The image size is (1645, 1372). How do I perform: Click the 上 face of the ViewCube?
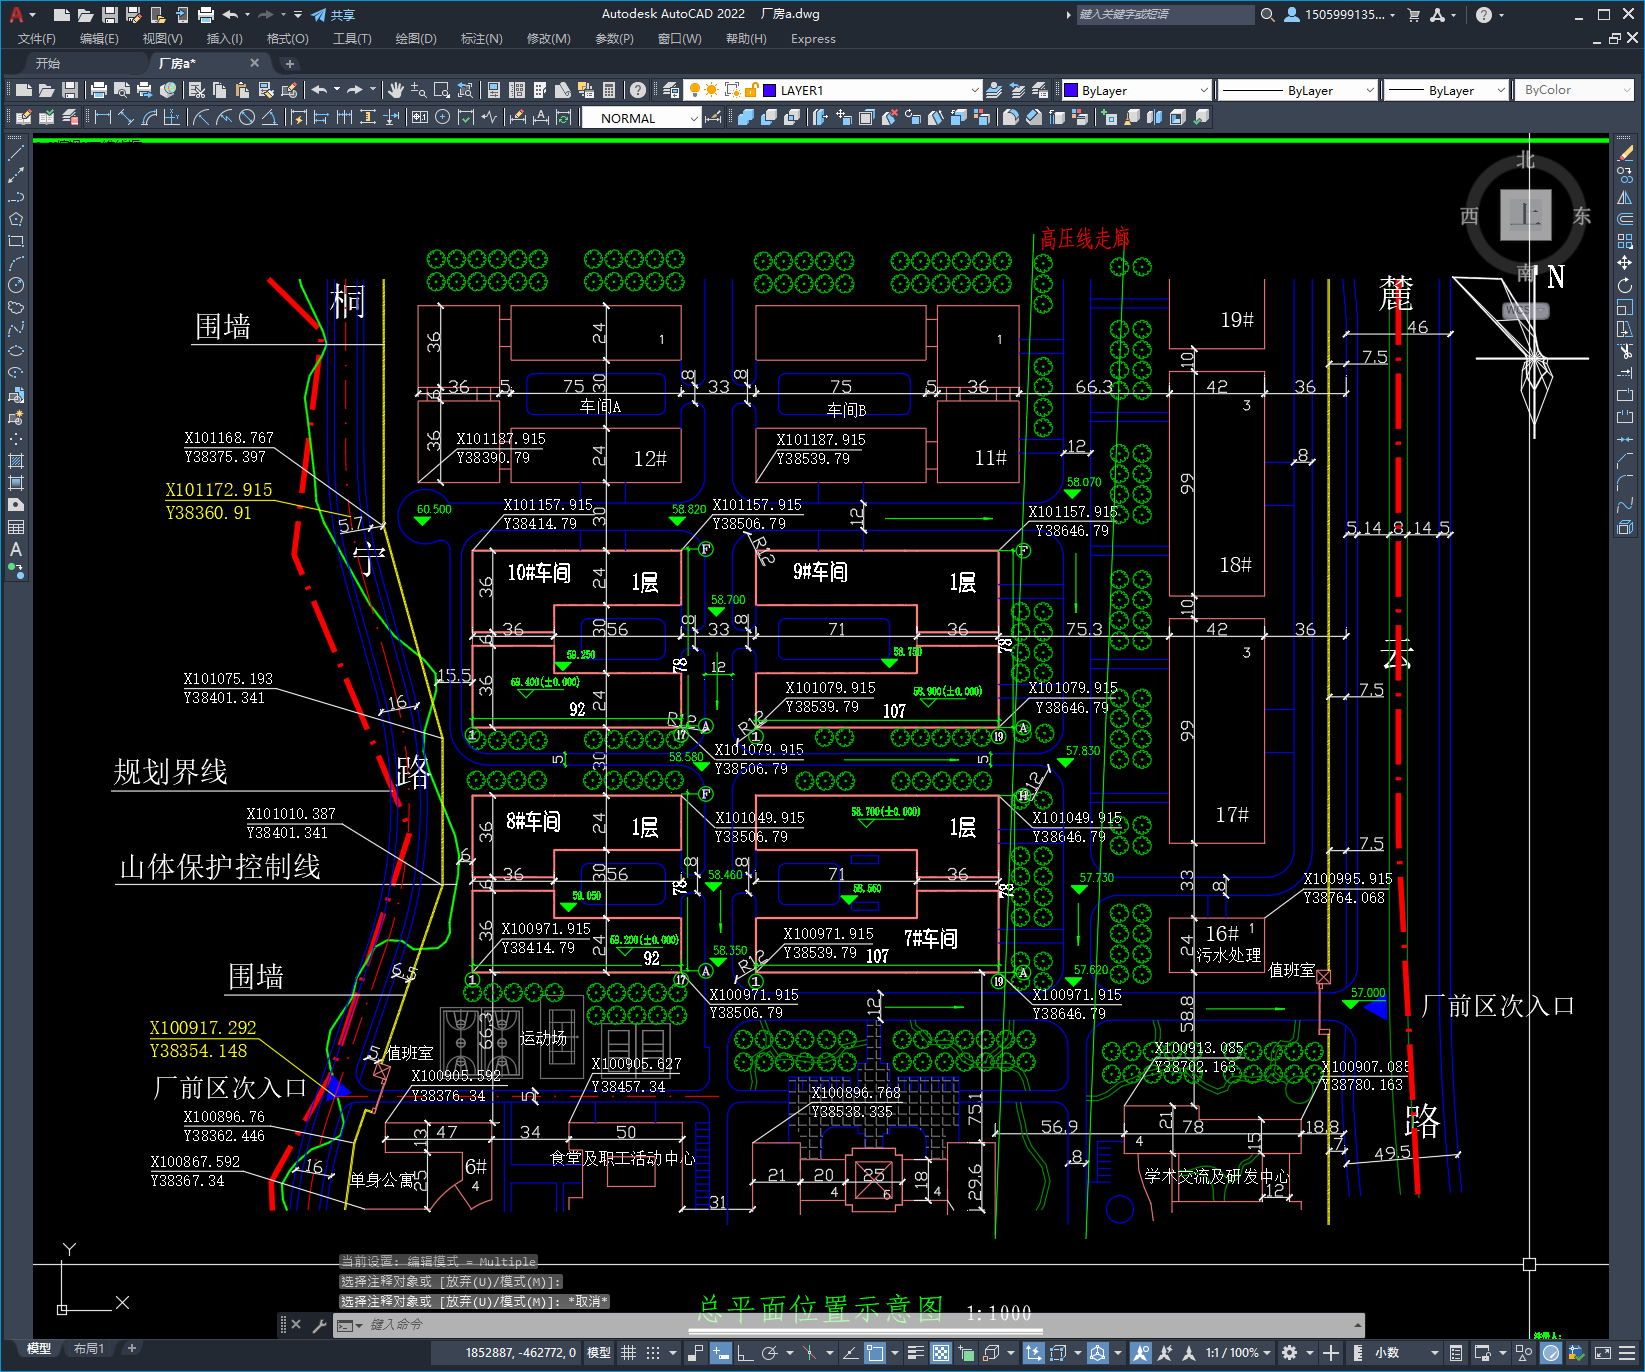pos(1525,215)
